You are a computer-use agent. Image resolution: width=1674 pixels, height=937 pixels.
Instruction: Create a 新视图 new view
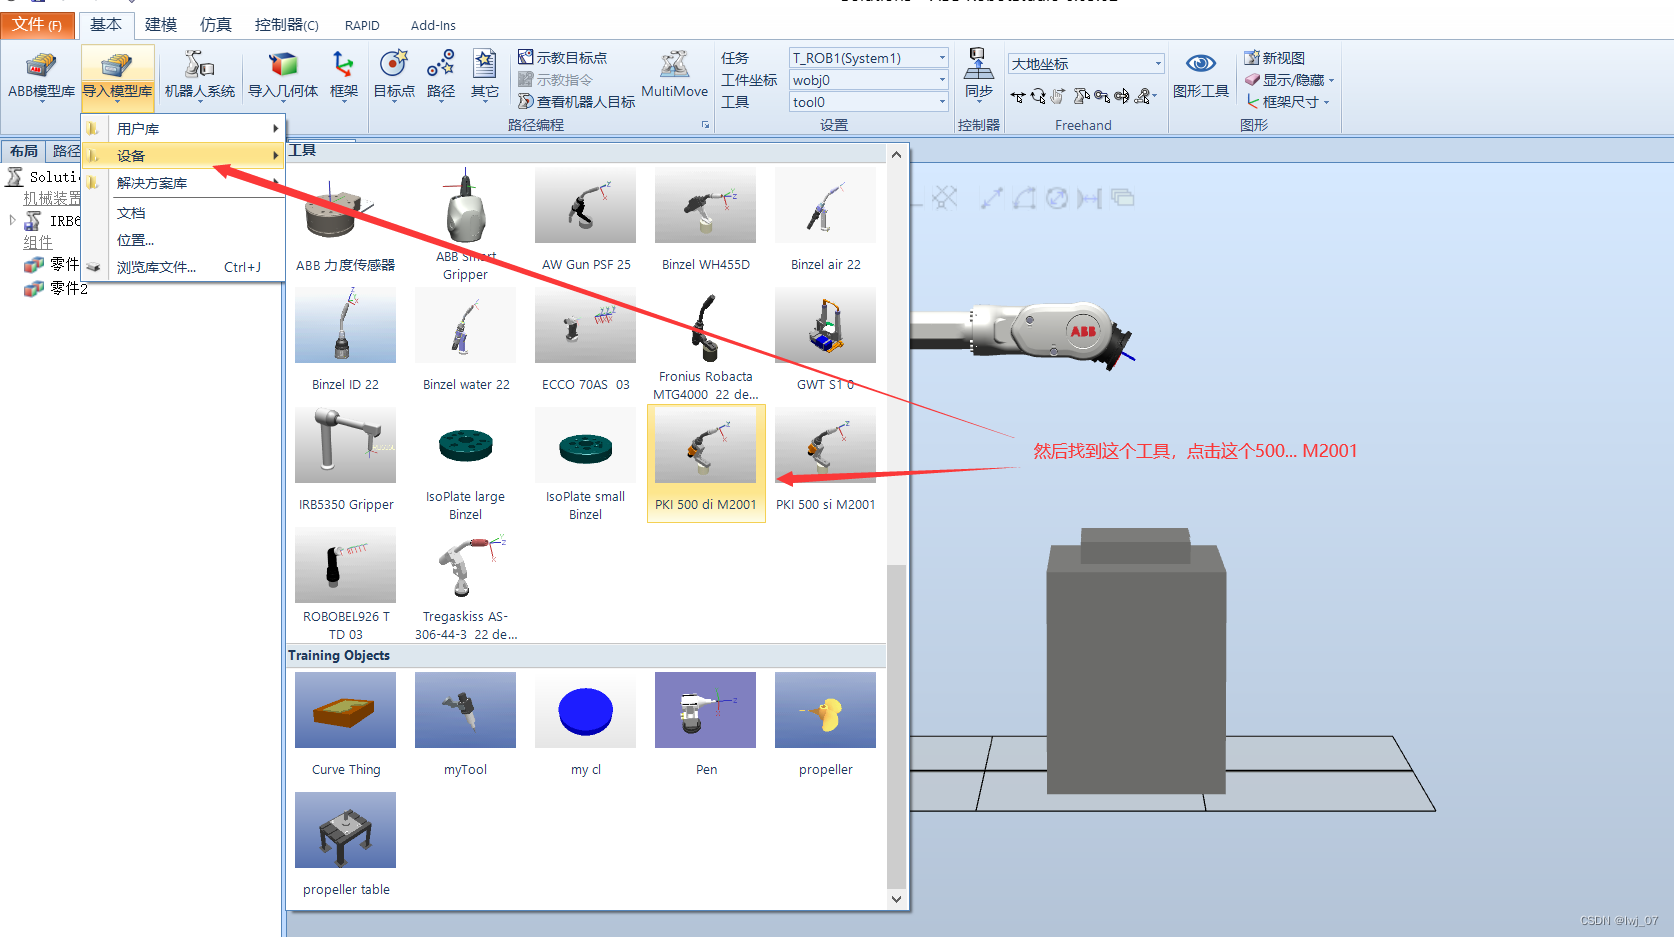(1274, 58)
